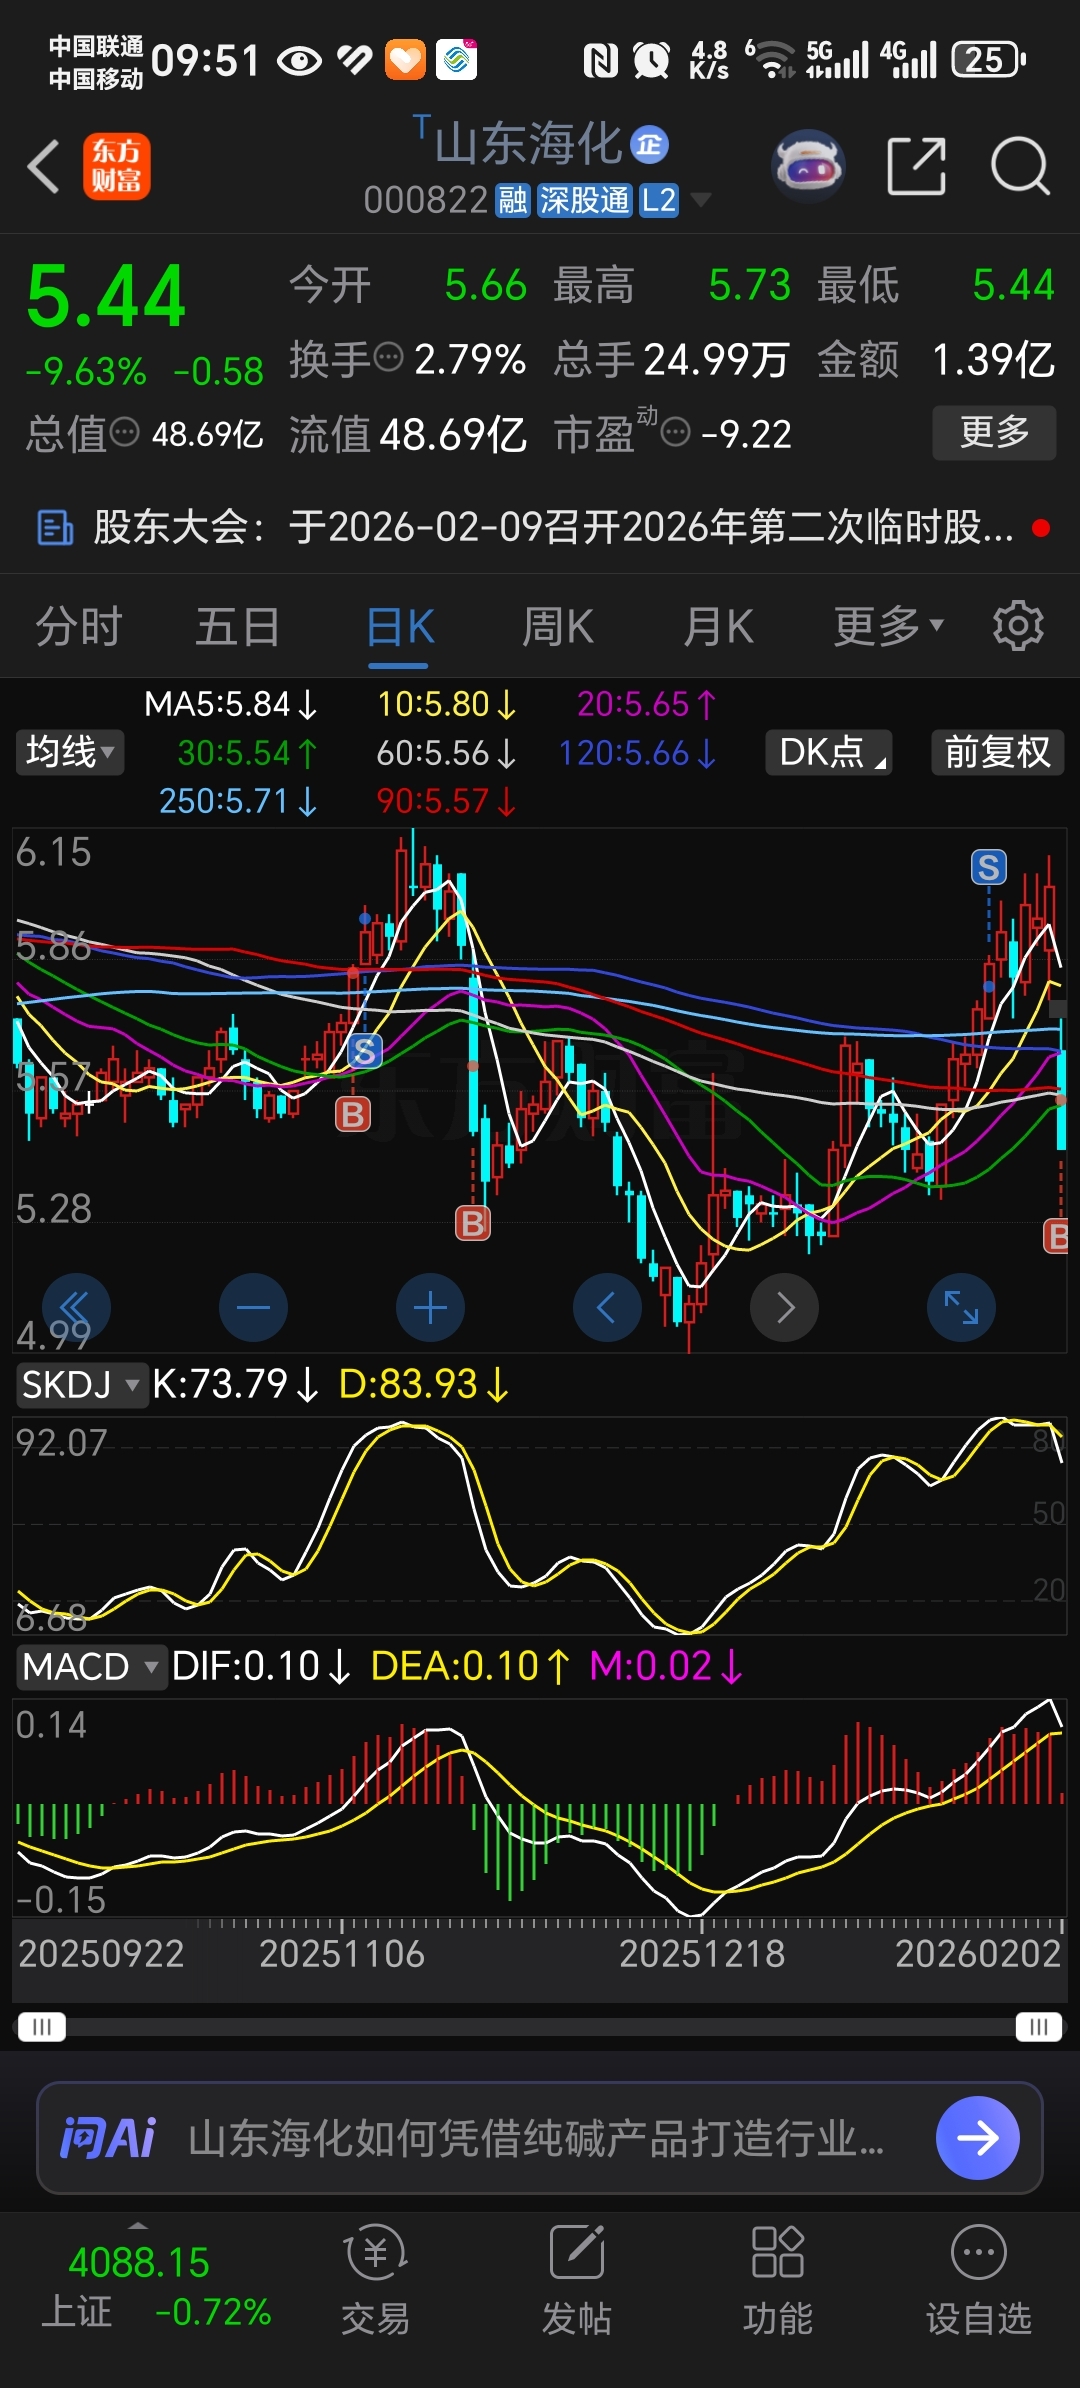Screen dimensions: 1080x2388
Task: Tap the blue 企 badge icon
Action: tap(650, 145)
